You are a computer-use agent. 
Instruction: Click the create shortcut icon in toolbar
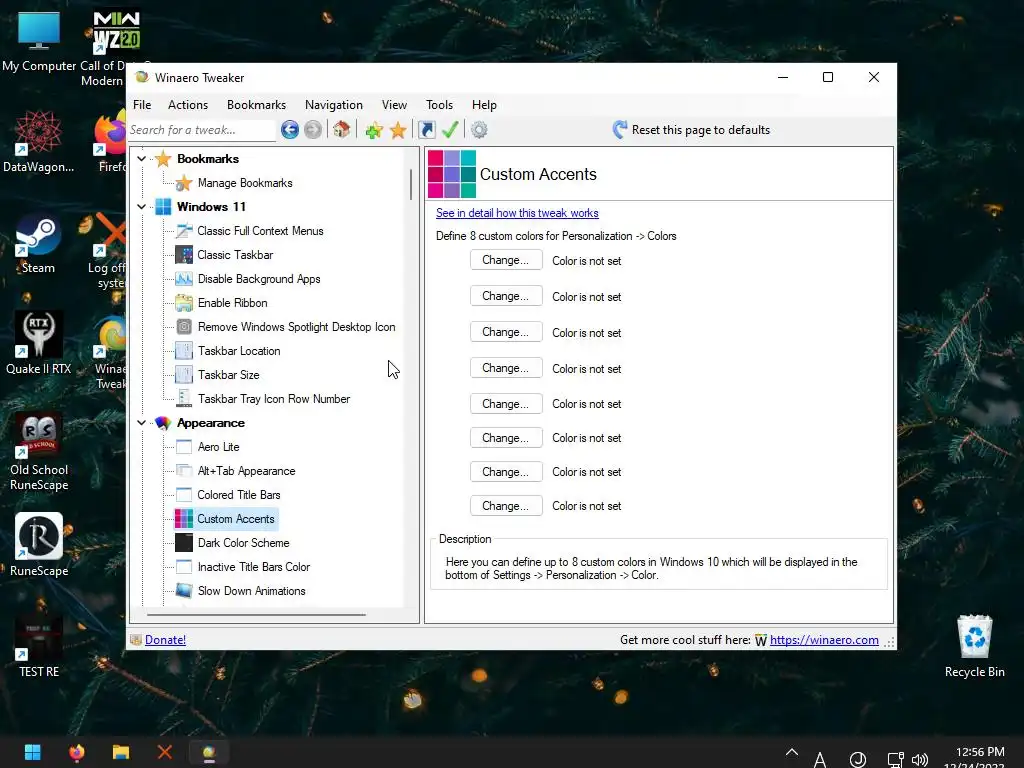(x=426, y=129)
